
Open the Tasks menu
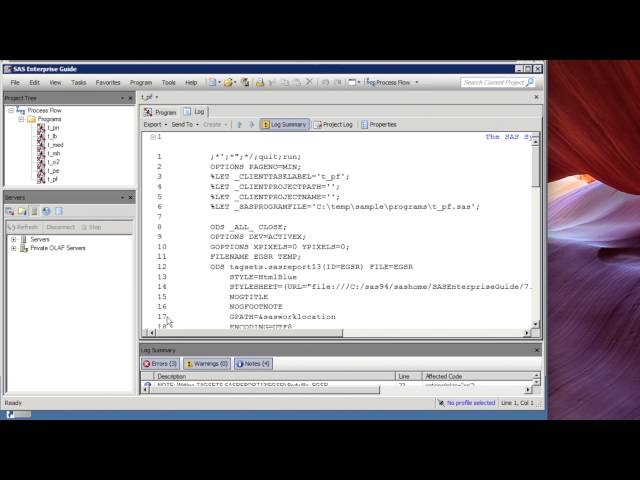[78, 82]
